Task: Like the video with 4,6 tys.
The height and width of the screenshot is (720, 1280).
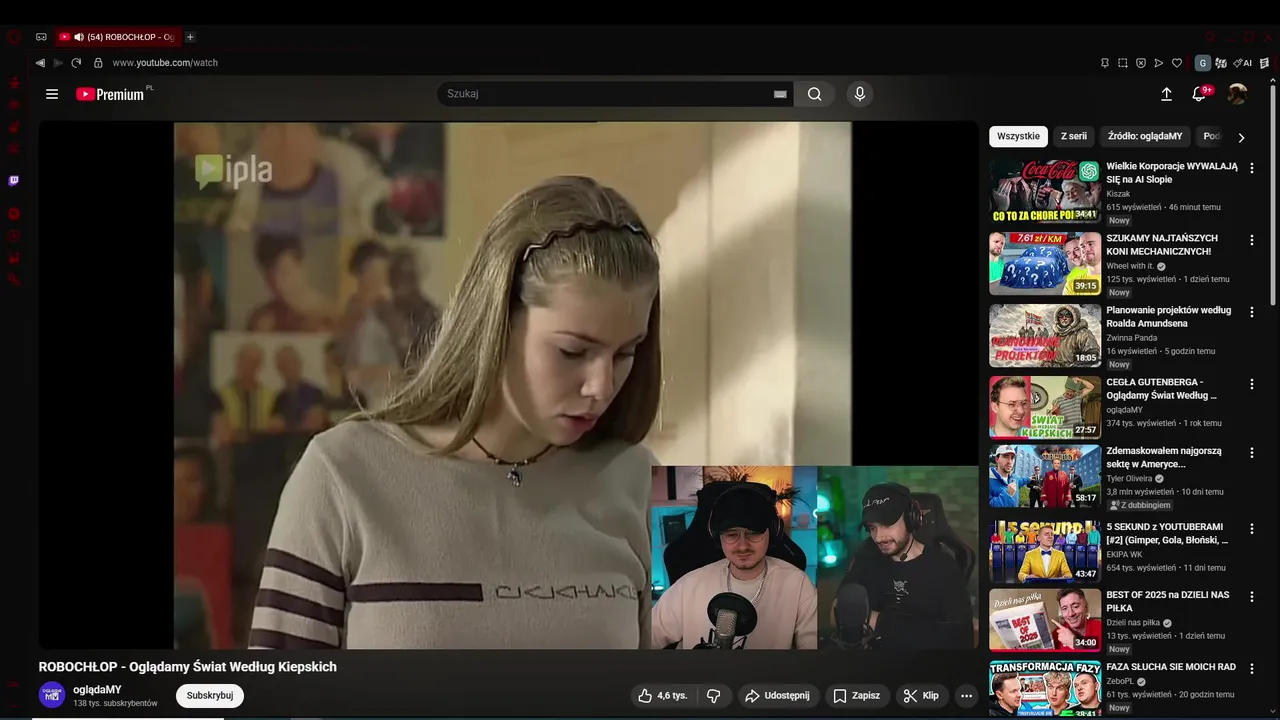Action: coord(664,695)
